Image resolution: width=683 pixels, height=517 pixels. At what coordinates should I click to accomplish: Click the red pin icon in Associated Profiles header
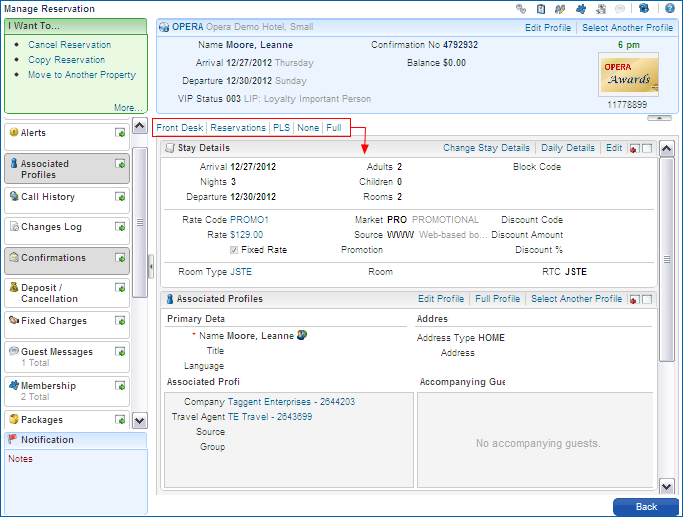[x=634, y=300]
